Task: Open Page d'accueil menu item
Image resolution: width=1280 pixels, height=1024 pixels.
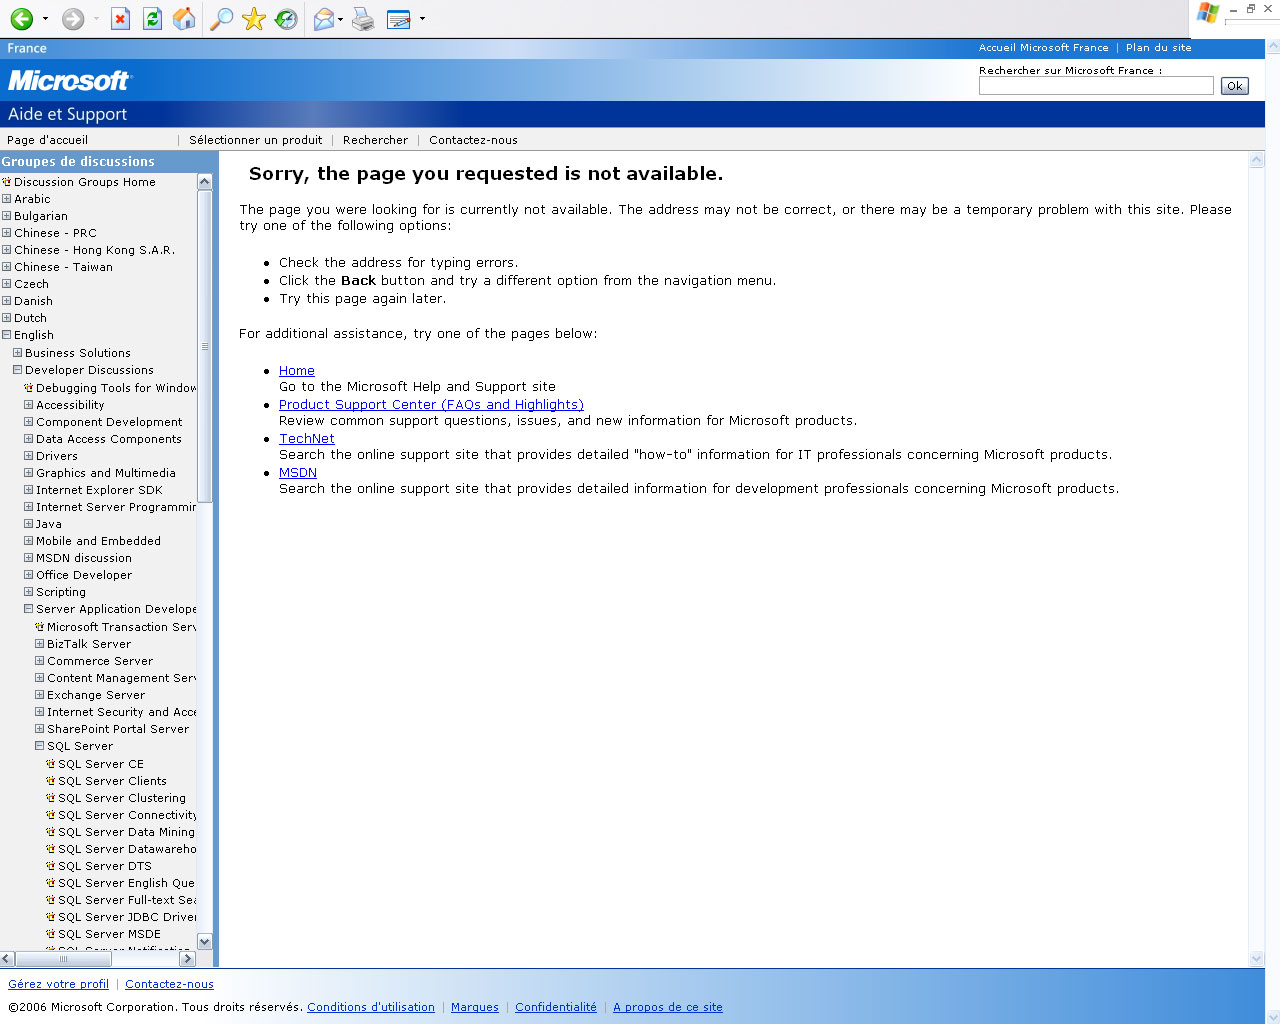Action: [x=47, y=140]
